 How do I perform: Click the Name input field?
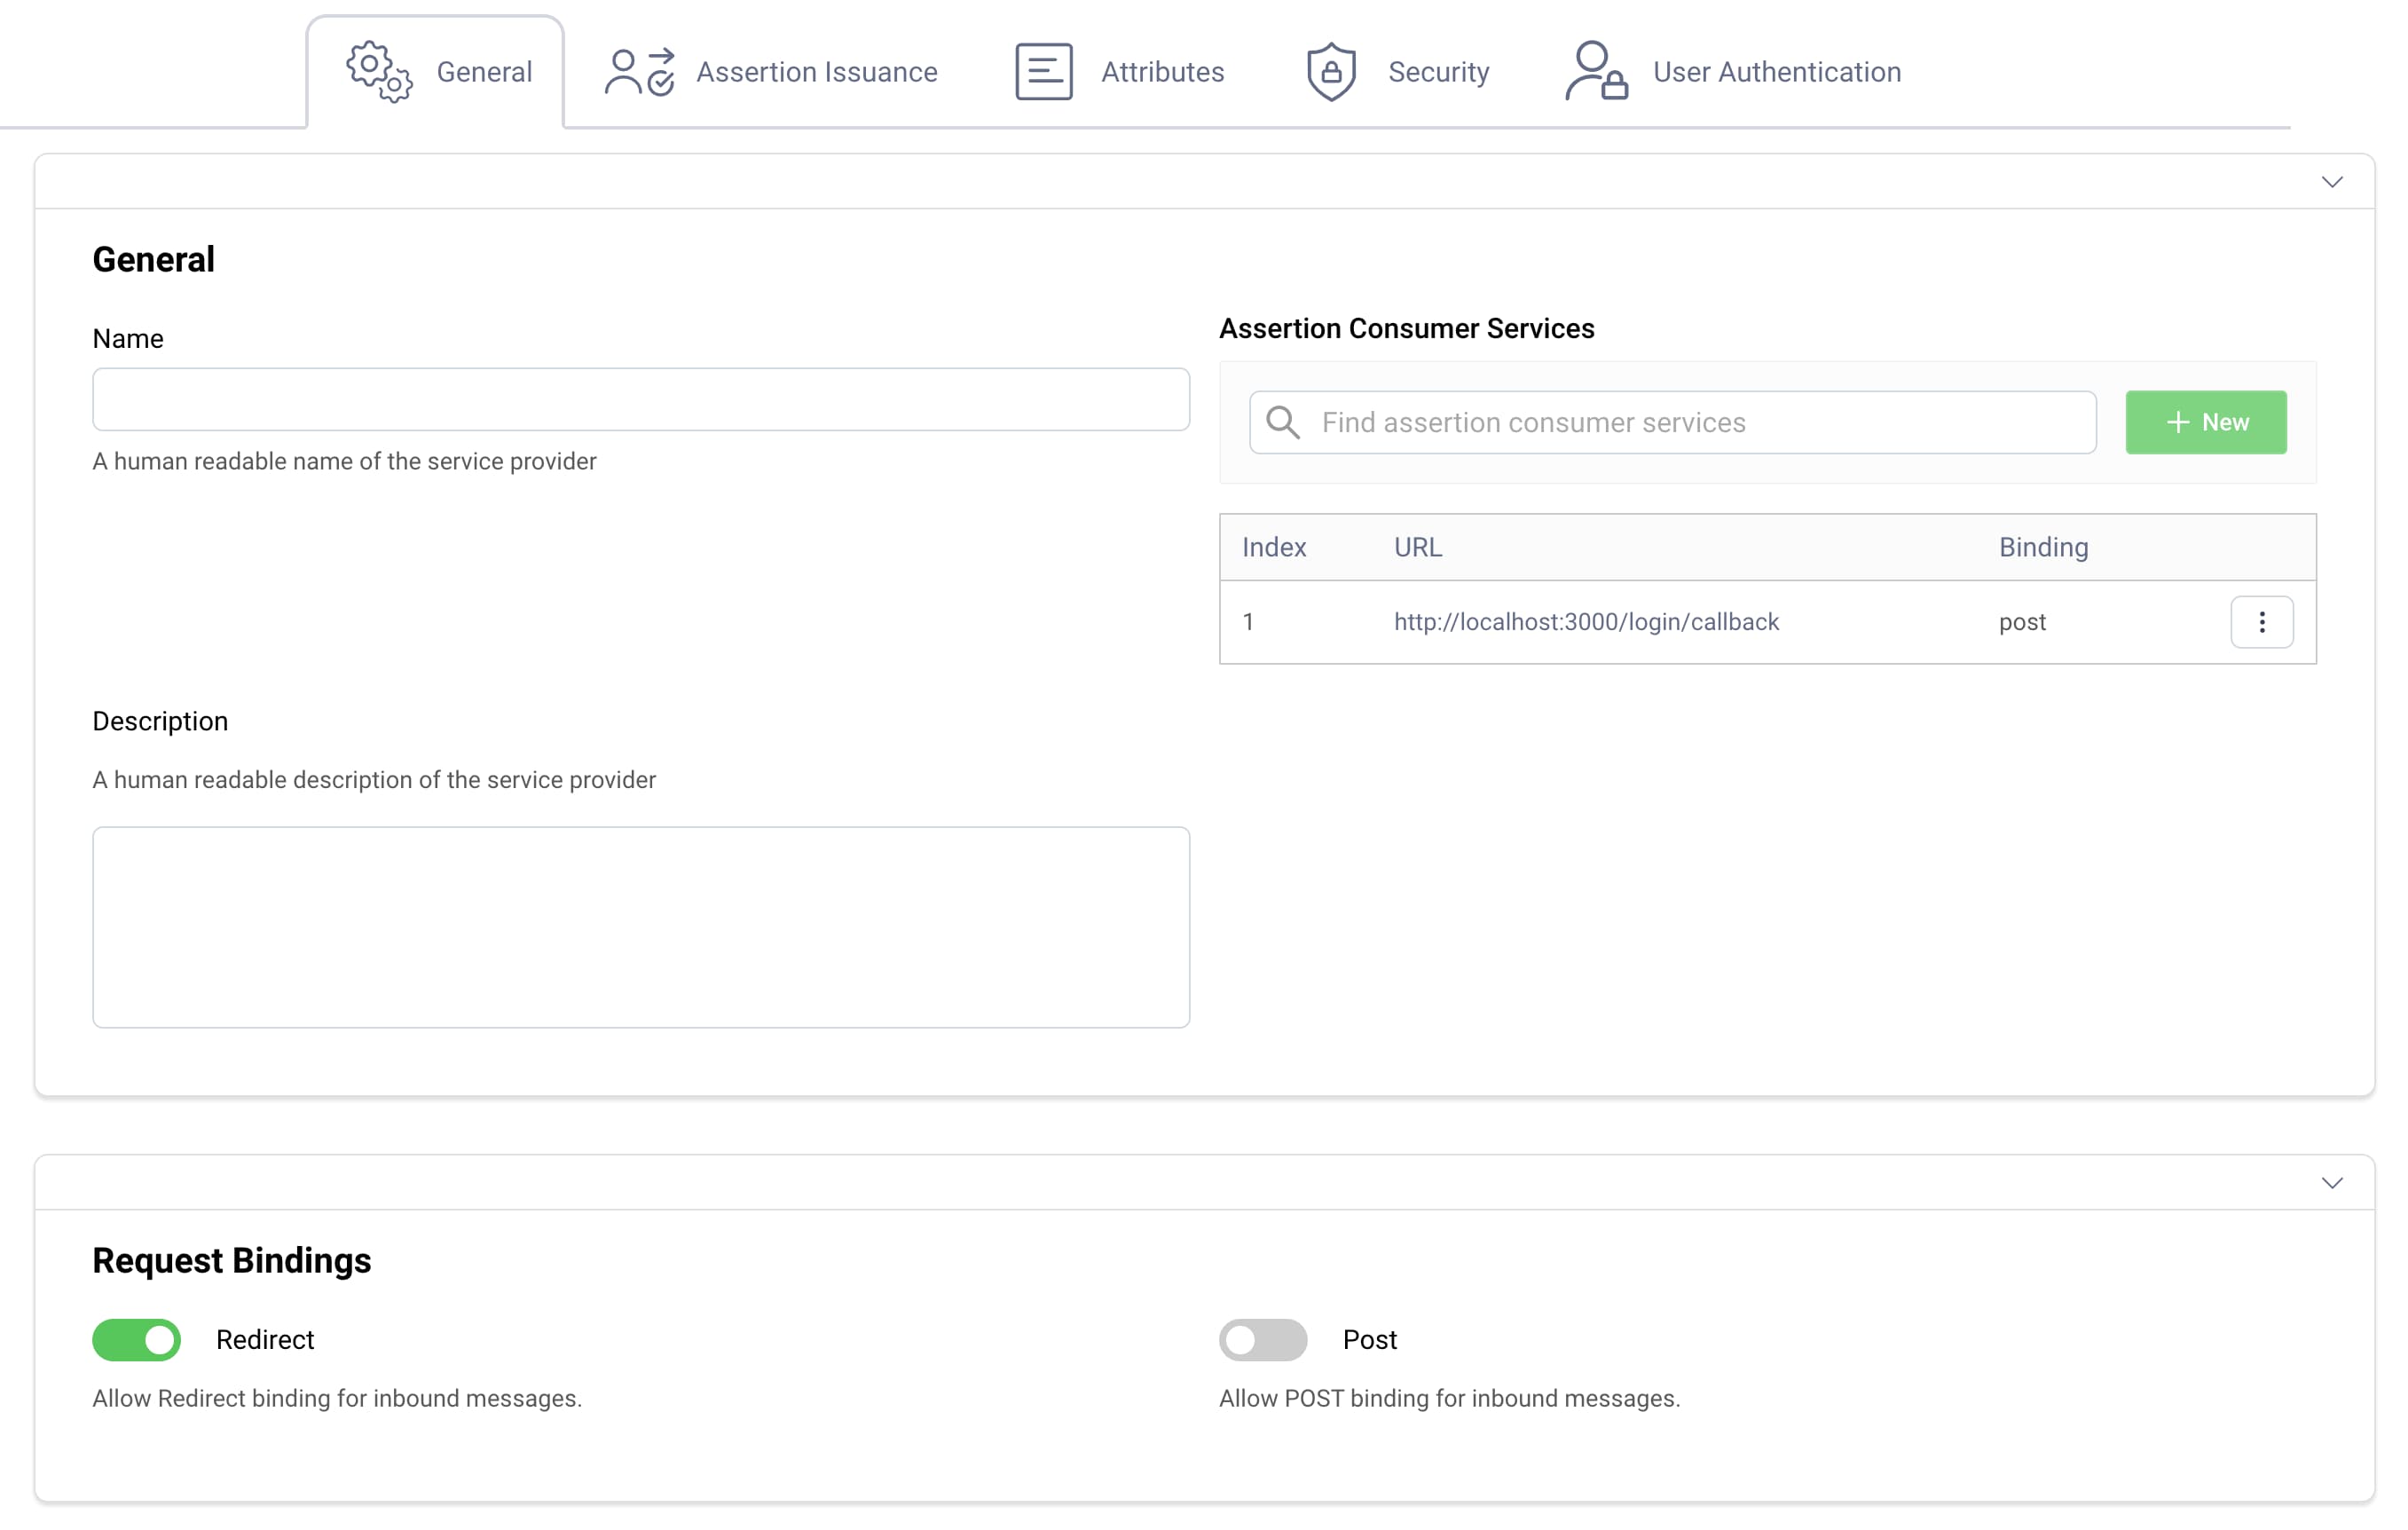tap(640, 400)
